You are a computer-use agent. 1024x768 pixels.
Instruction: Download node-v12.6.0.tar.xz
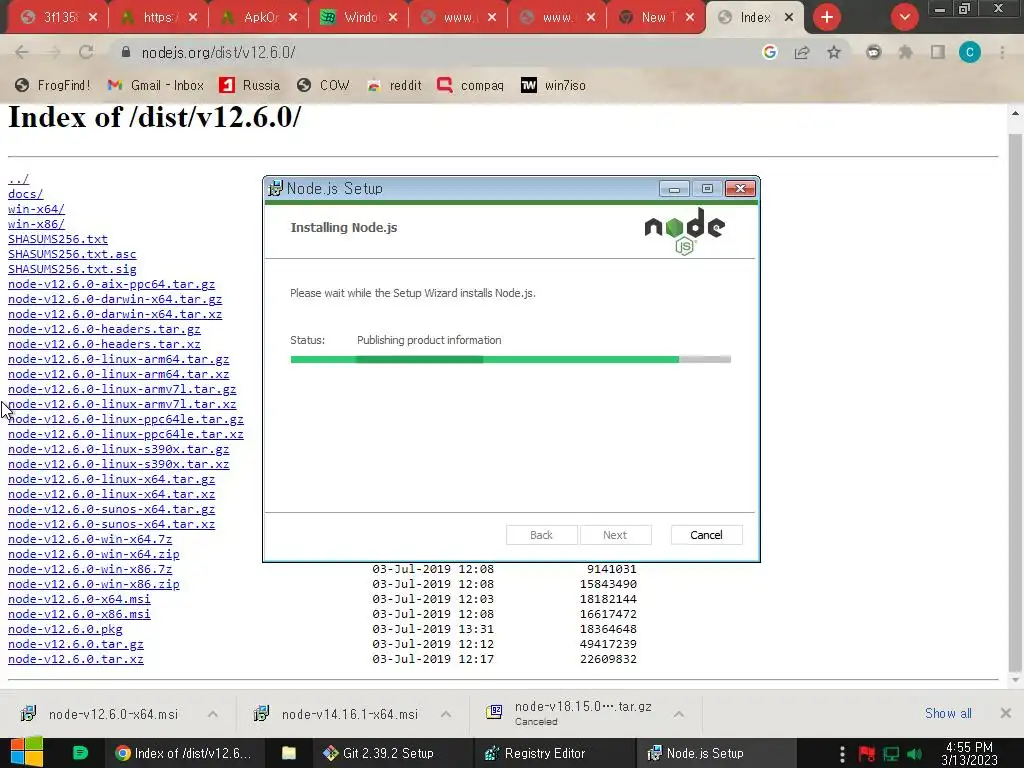click(x=76, y=660)
